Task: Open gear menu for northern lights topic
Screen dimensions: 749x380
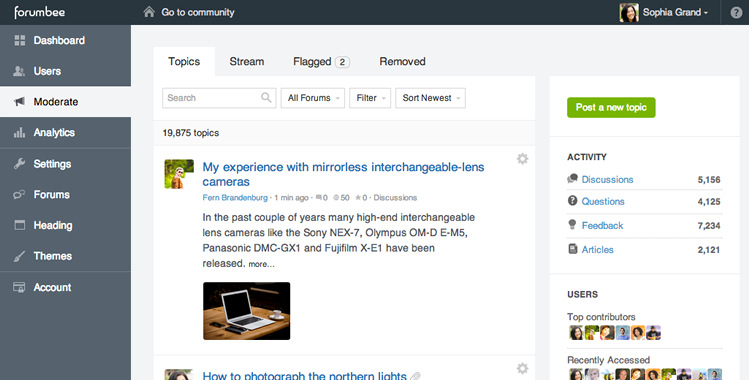Action: tap(523, 368)
